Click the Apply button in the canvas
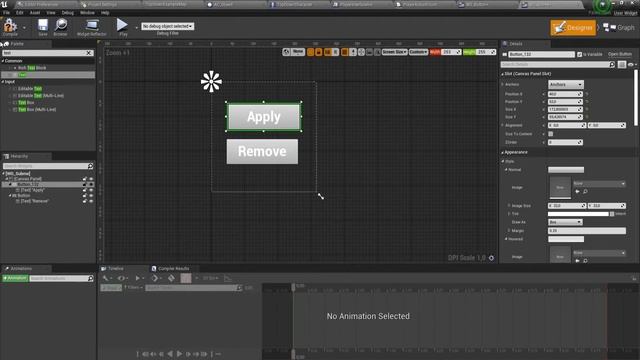Image resolution: width=640 pixels, height=360 pixels. pyautogui.click(x=264, y=117)
